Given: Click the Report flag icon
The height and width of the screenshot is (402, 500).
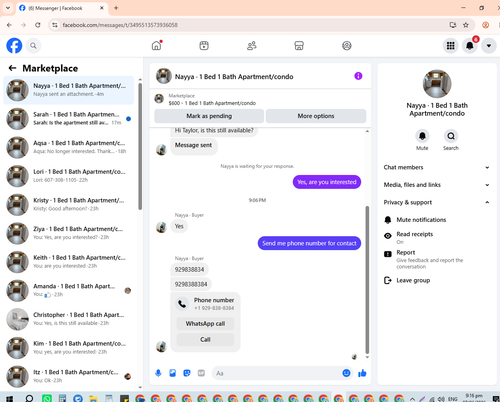Looking at the screenshot, I should (x=388, y=254).
